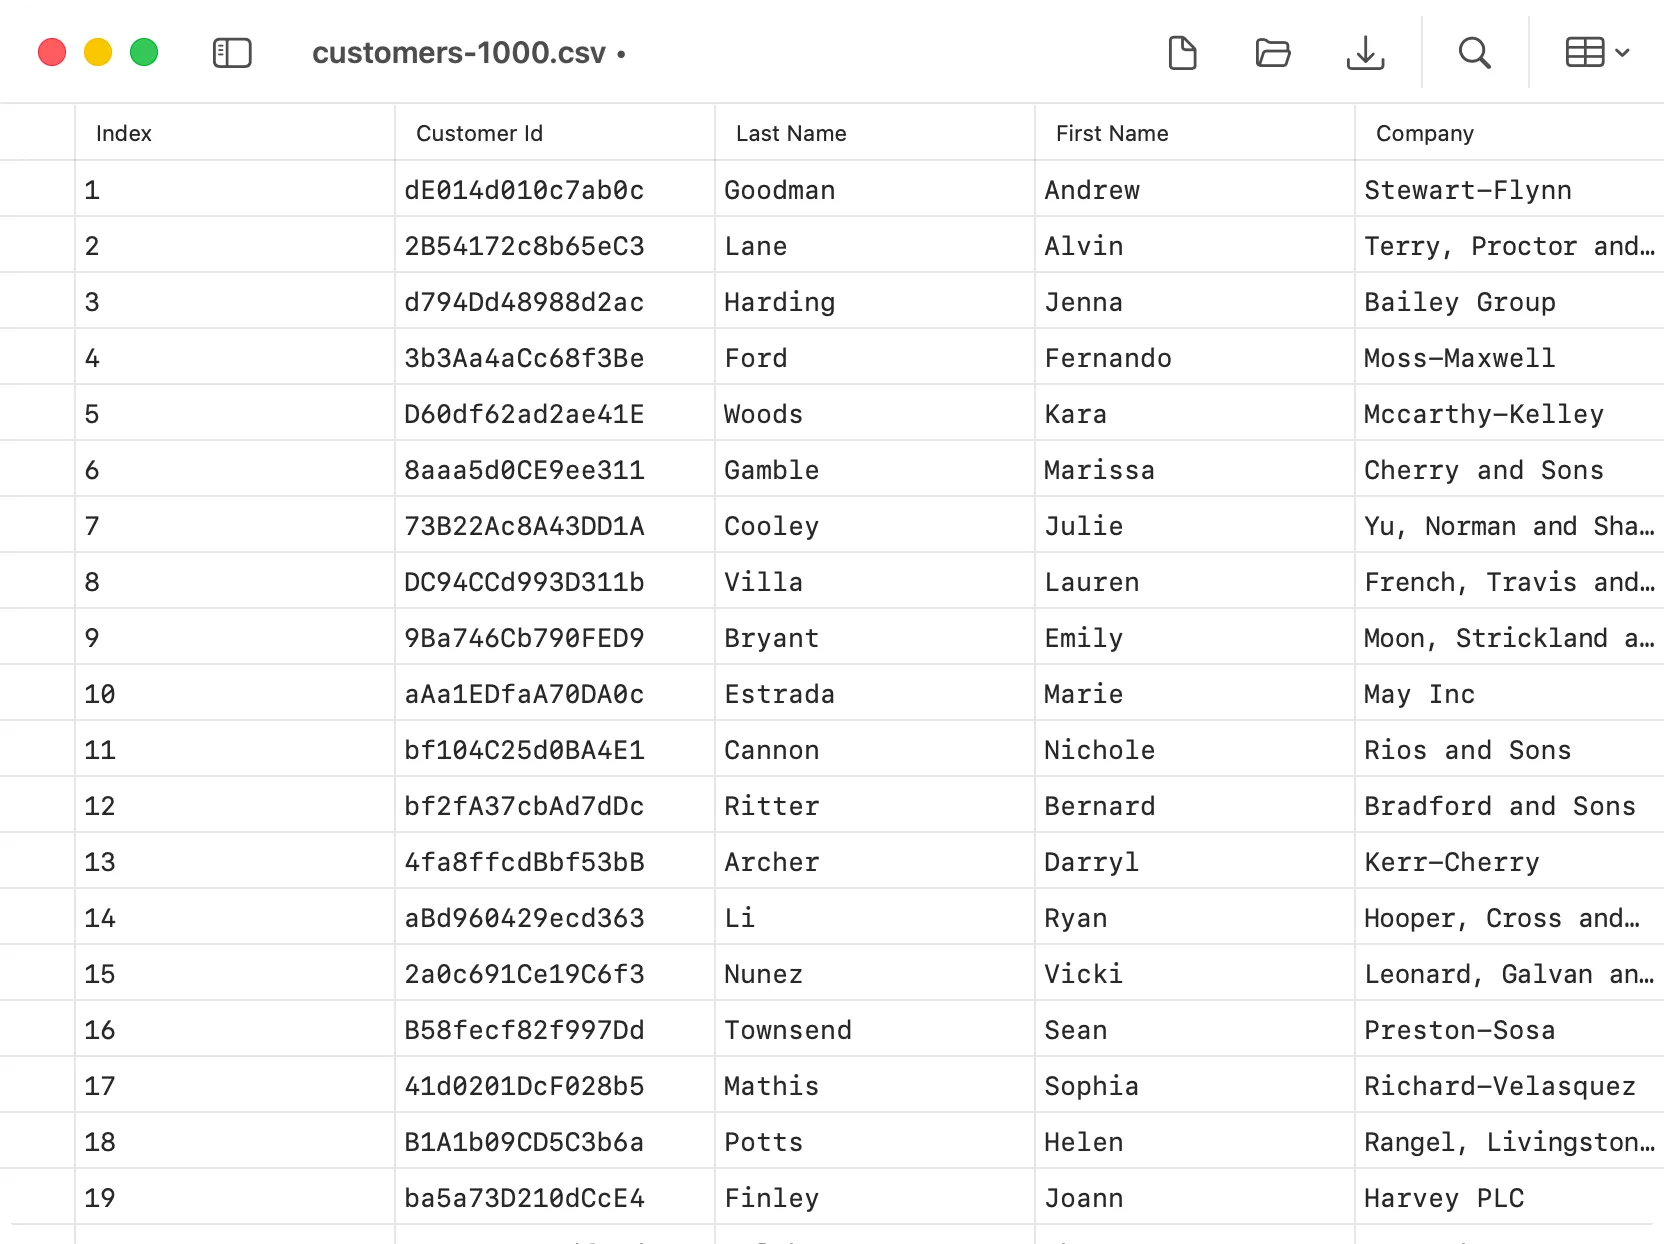1664x1244 pixels.
Task: Select the Bailey Group company cell
Action: coord(1510,301)
